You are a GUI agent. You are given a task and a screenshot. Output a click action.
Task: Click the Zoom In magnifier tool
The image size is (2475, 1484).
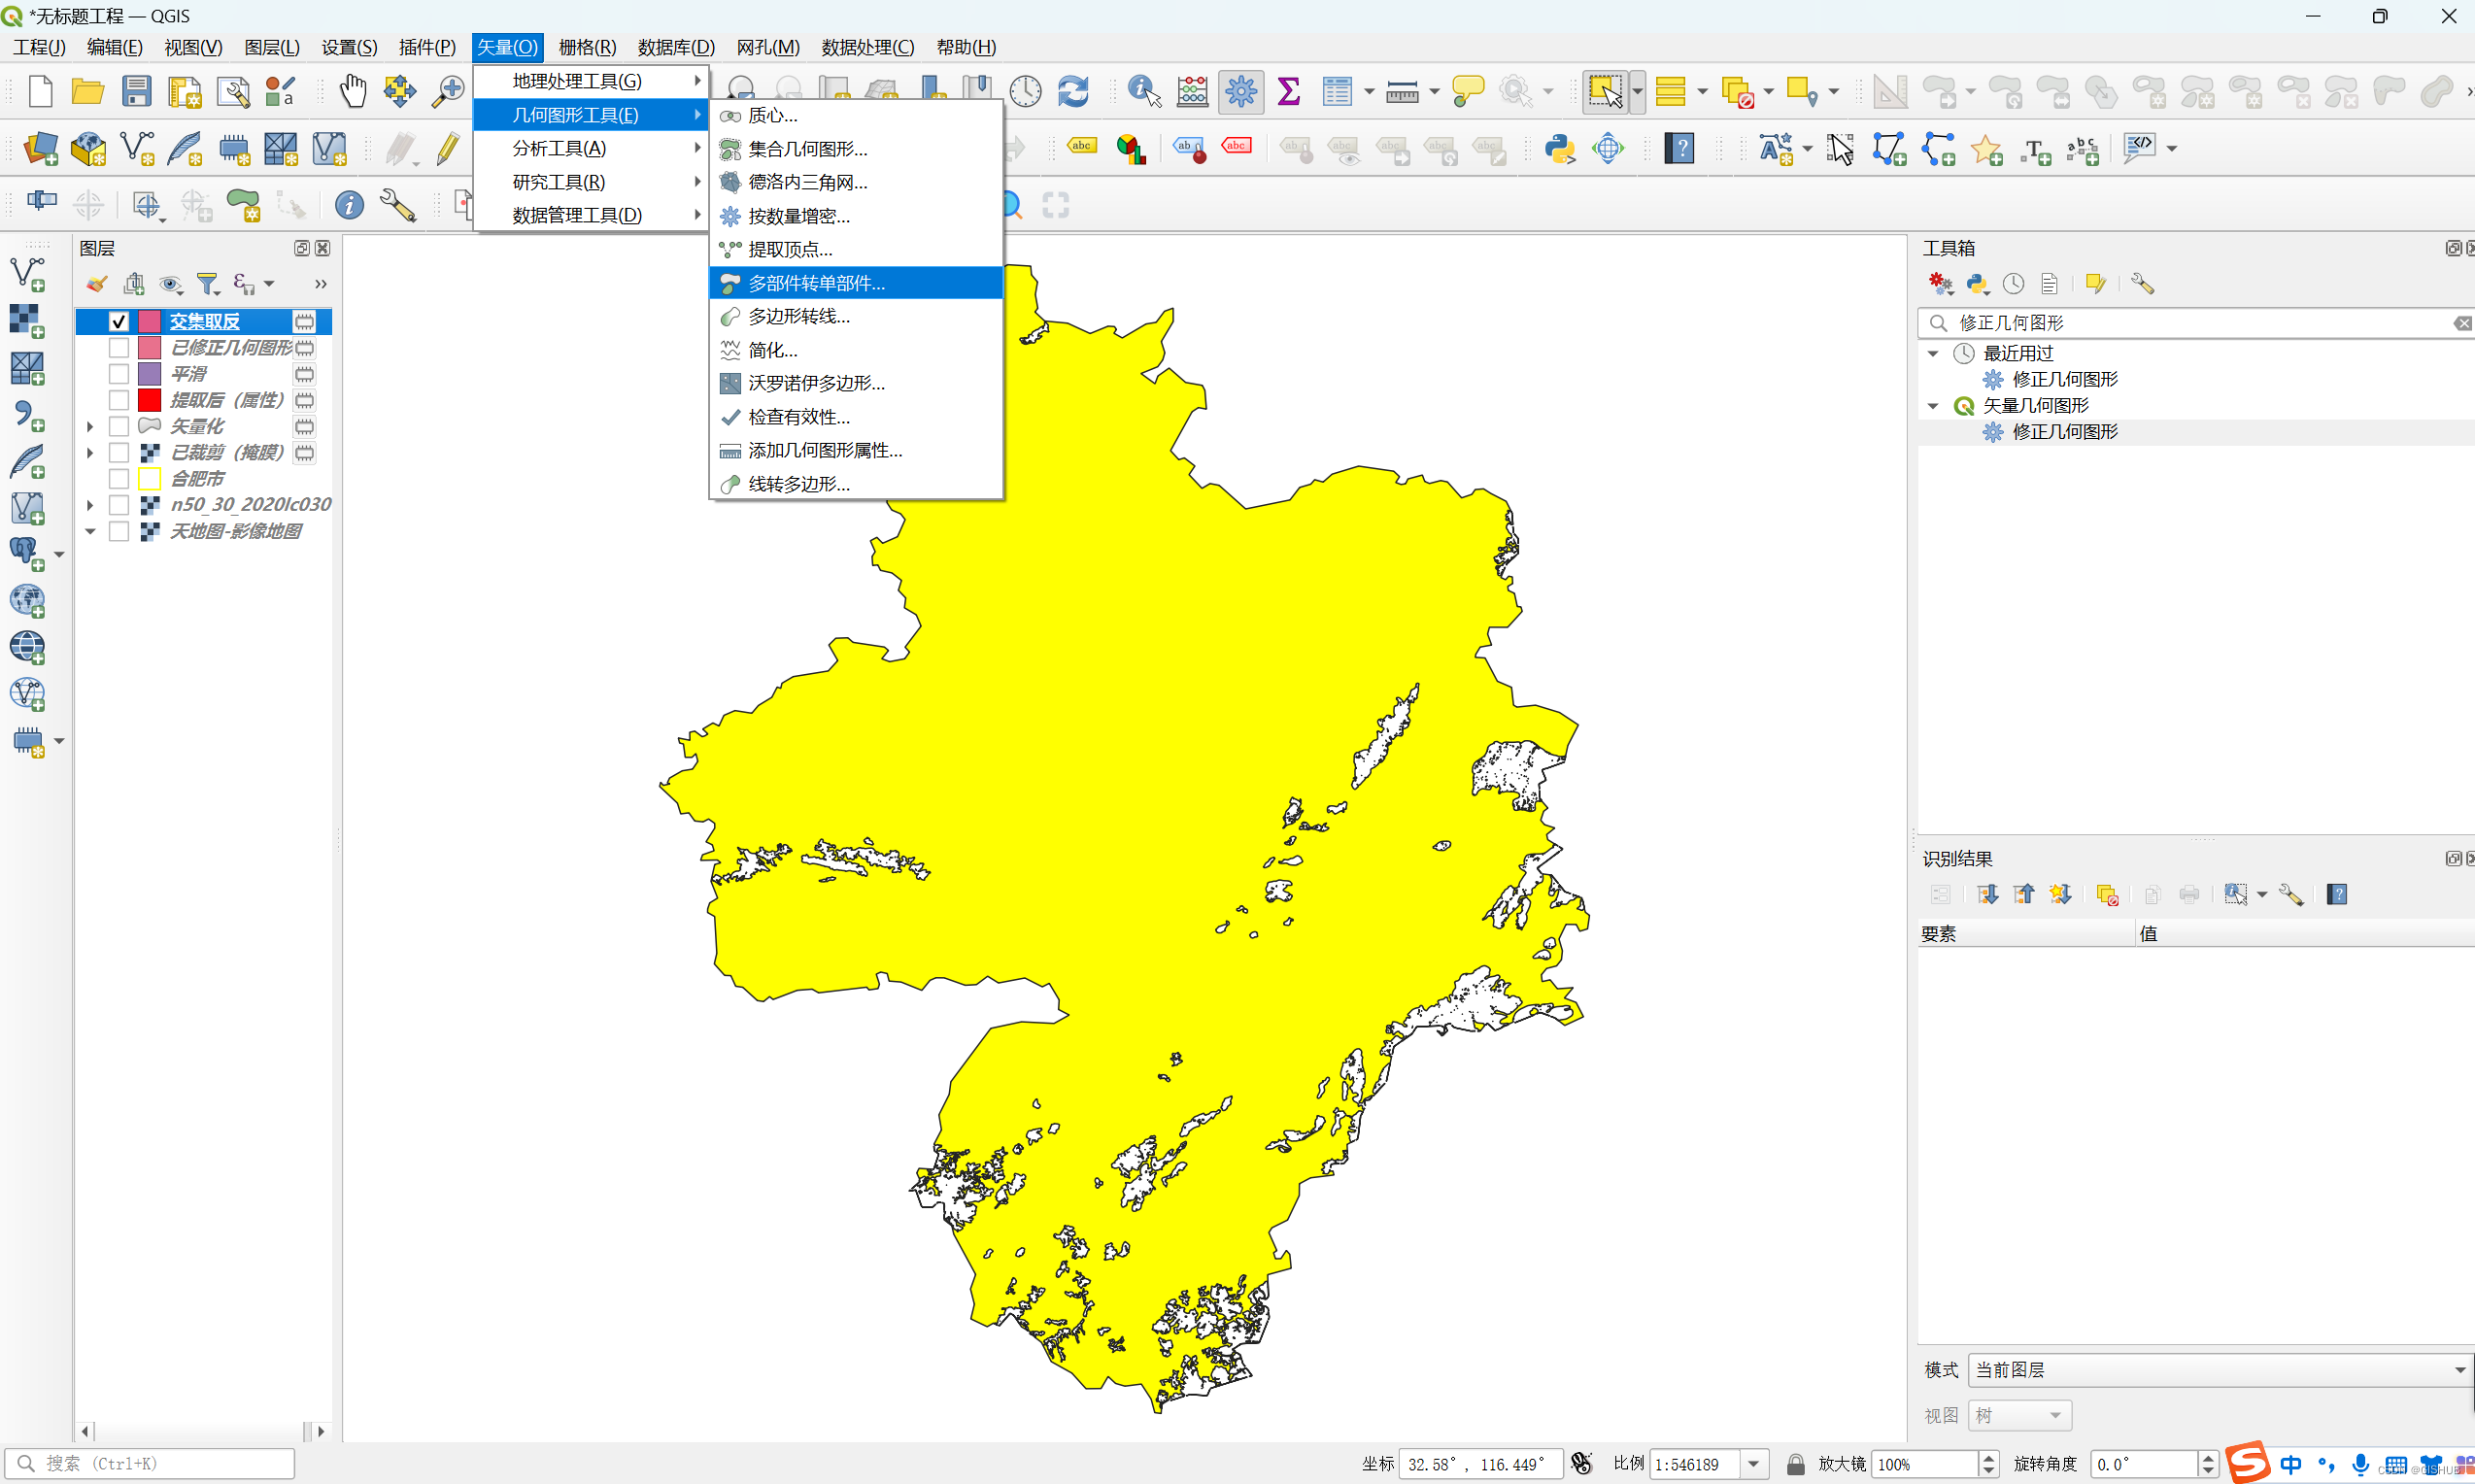[448, 92]
